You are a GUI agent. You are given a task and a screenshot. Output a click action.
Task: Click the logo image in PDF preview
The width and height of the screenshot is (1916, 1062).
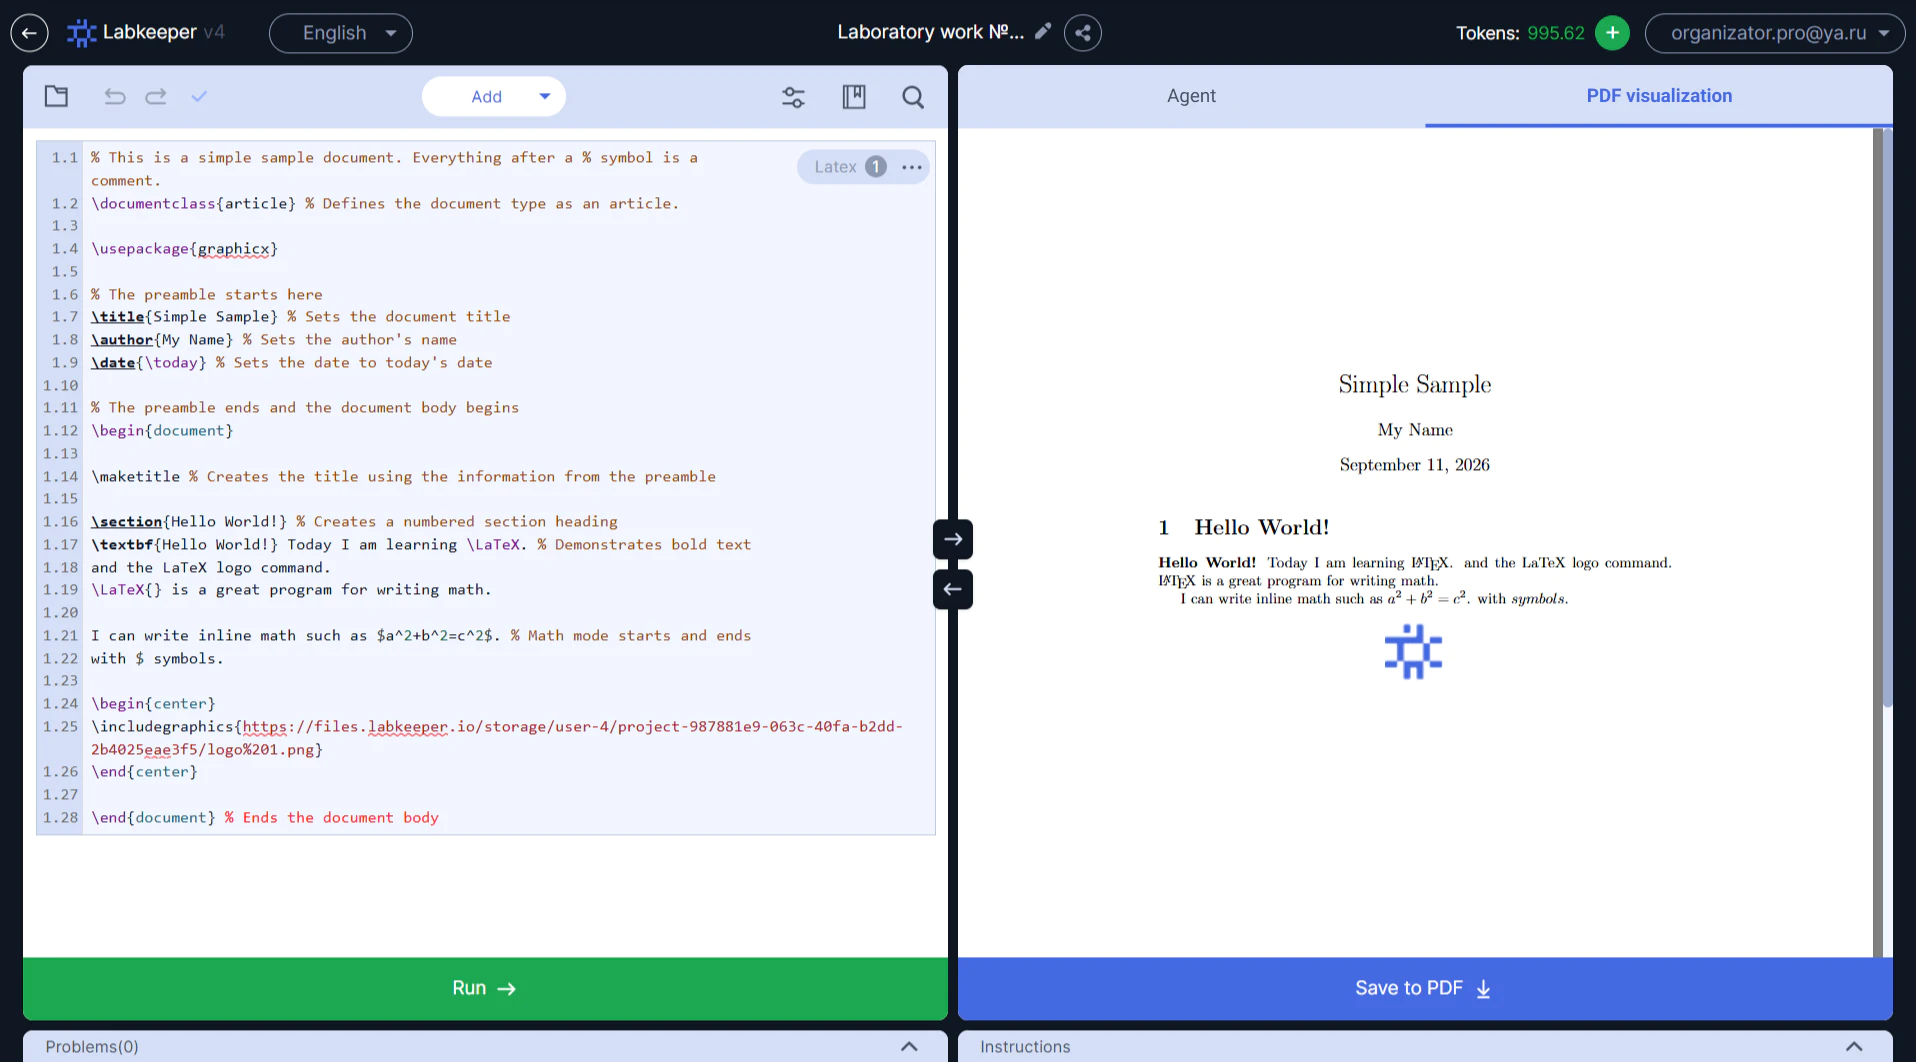point(1413,652)
